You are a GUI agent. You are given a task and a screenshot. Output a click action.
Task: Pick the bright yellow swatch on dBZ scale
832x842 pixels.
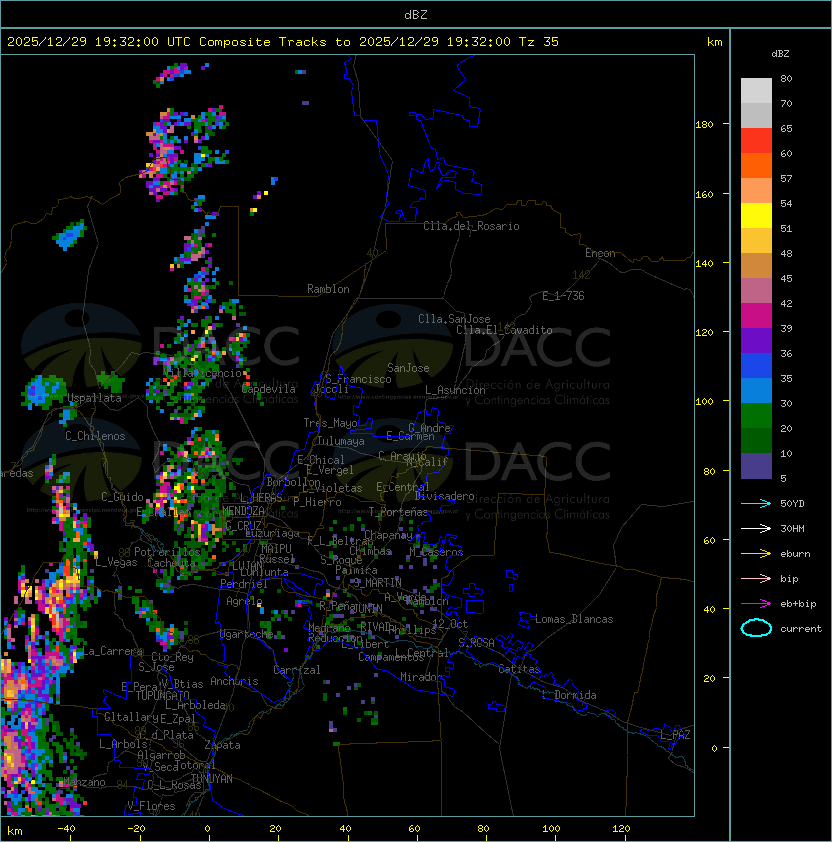pyautogui.click(x=756, y=216)
